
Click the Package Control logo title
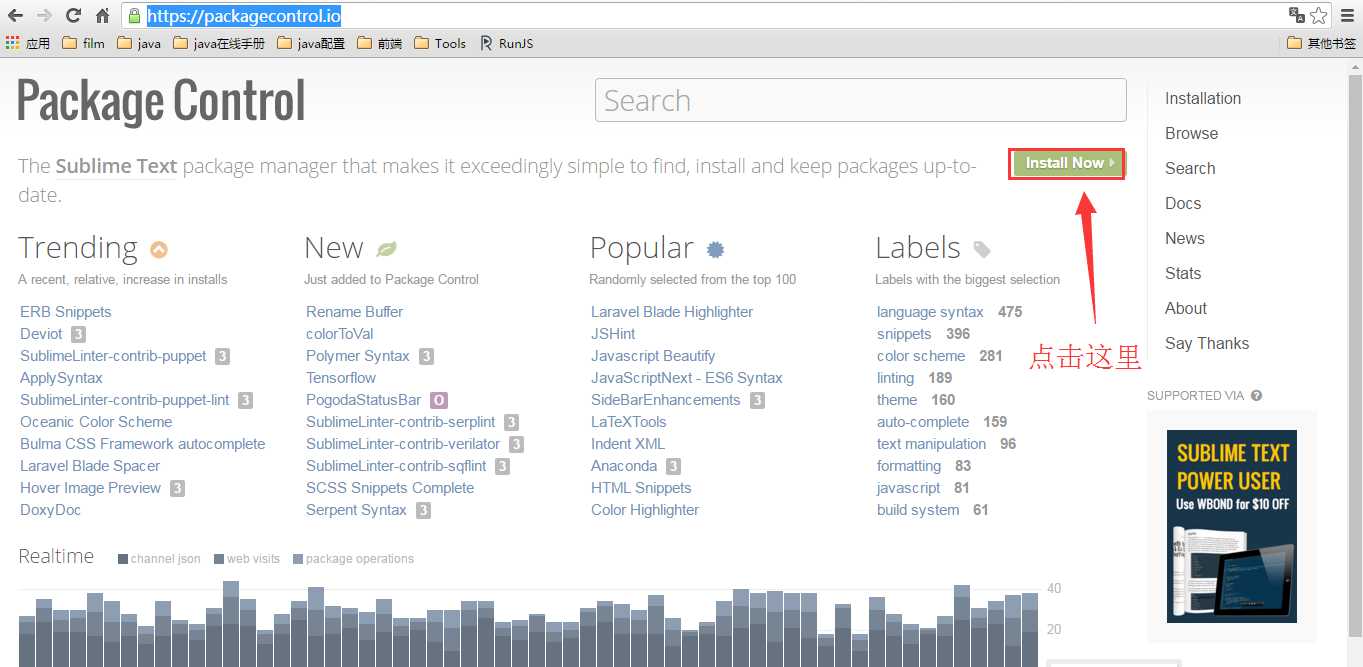pos(161,101)
